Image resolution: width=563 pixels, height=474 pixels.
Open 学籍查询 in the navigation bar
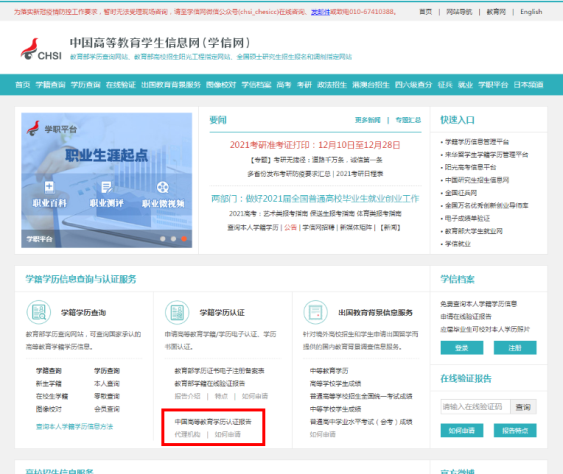coord(50,85)
